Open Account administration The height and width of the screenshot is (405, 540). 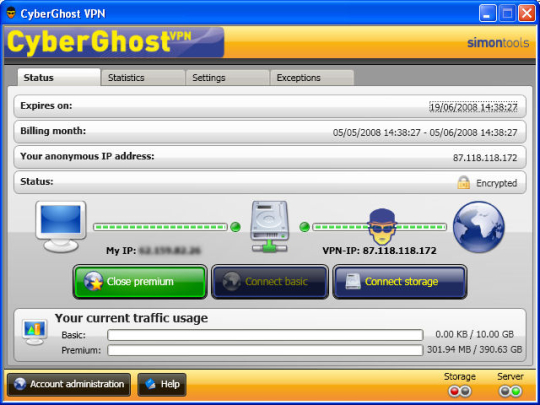69,384
